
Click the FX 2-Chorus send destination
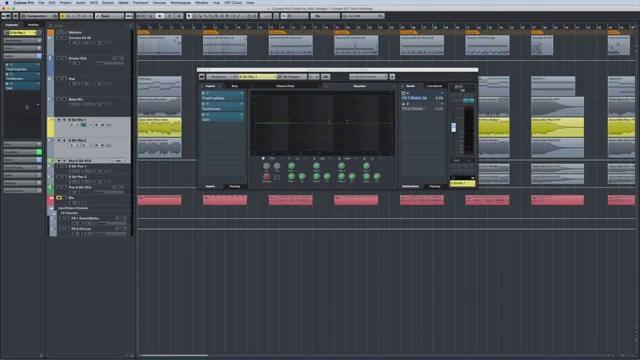pyautogui.click(x=413, y=109)
